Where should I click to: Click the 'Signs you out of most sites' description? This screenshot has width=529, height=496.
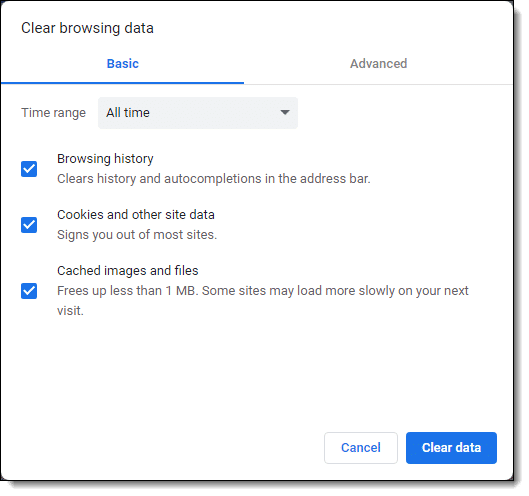pos(137,235)
